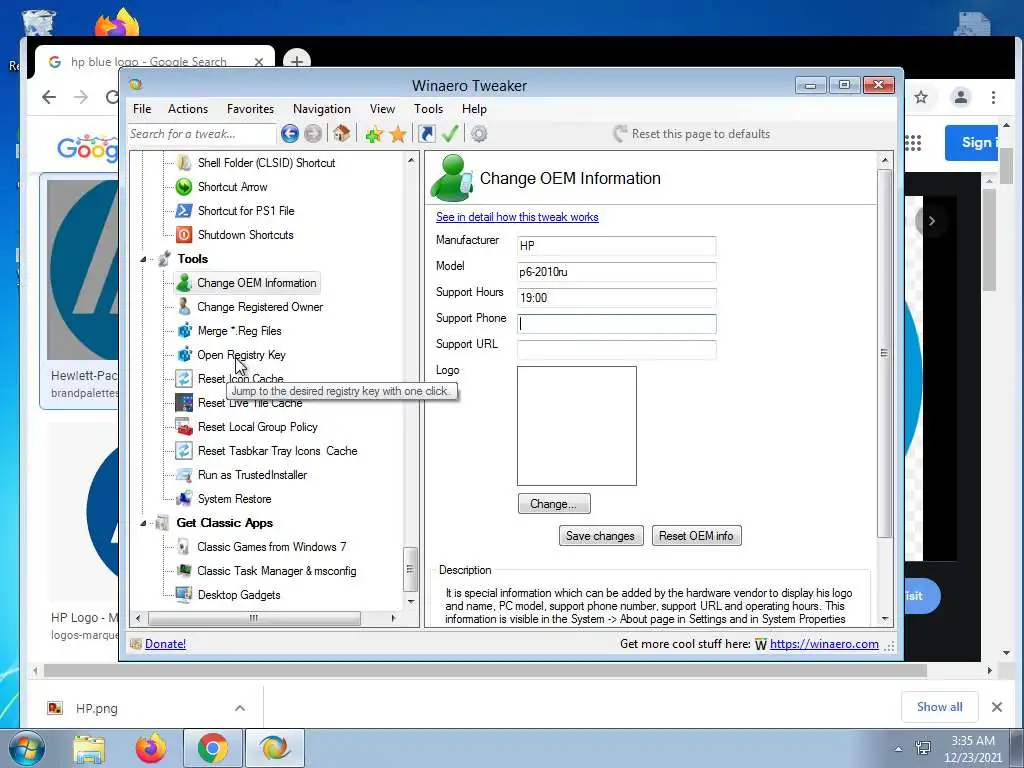The image size is (1024, 768).
Task: Open Firefox from the Windows taskbar
Action: click(151, 748)
